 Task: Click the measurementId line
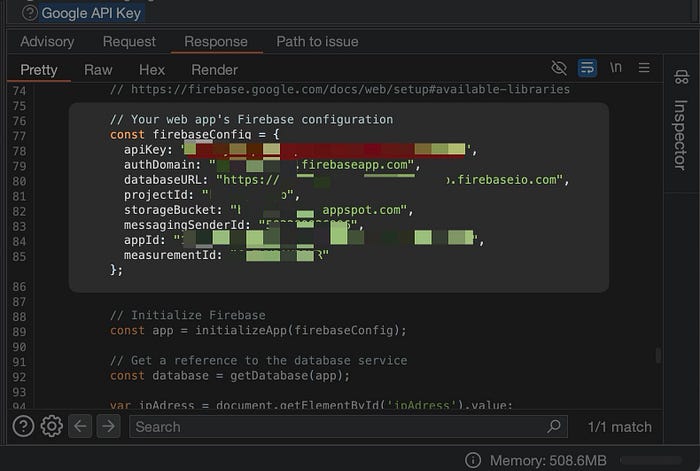coord(226,255)
